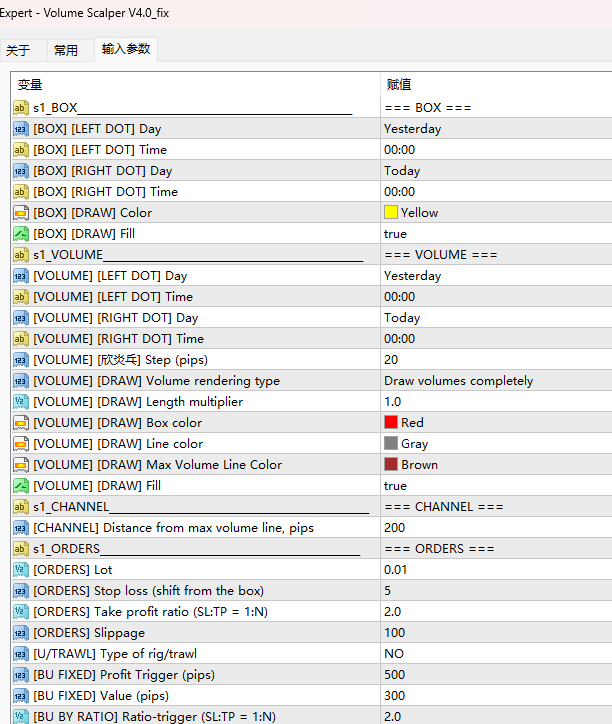Click the double icon beside Length multiplier
Viewport: 612px width, 724px height.
point(21,402)
